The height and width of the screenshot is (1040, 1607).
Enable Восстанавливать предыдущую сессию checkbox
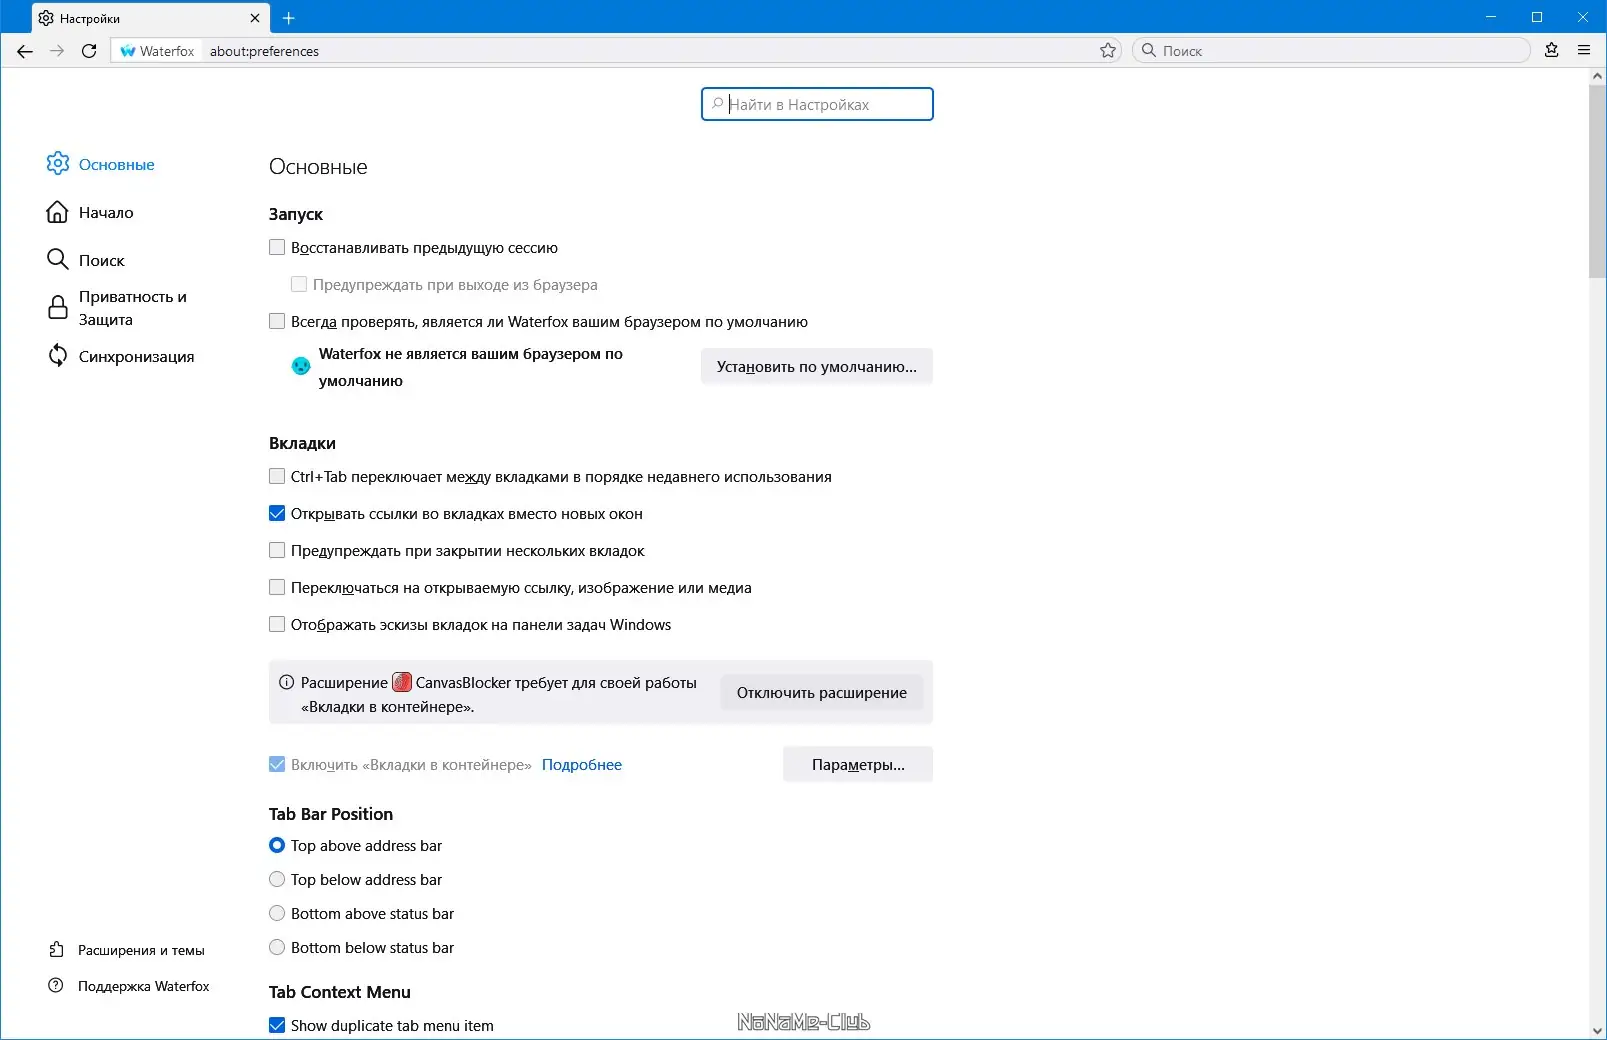coord(277,247)
